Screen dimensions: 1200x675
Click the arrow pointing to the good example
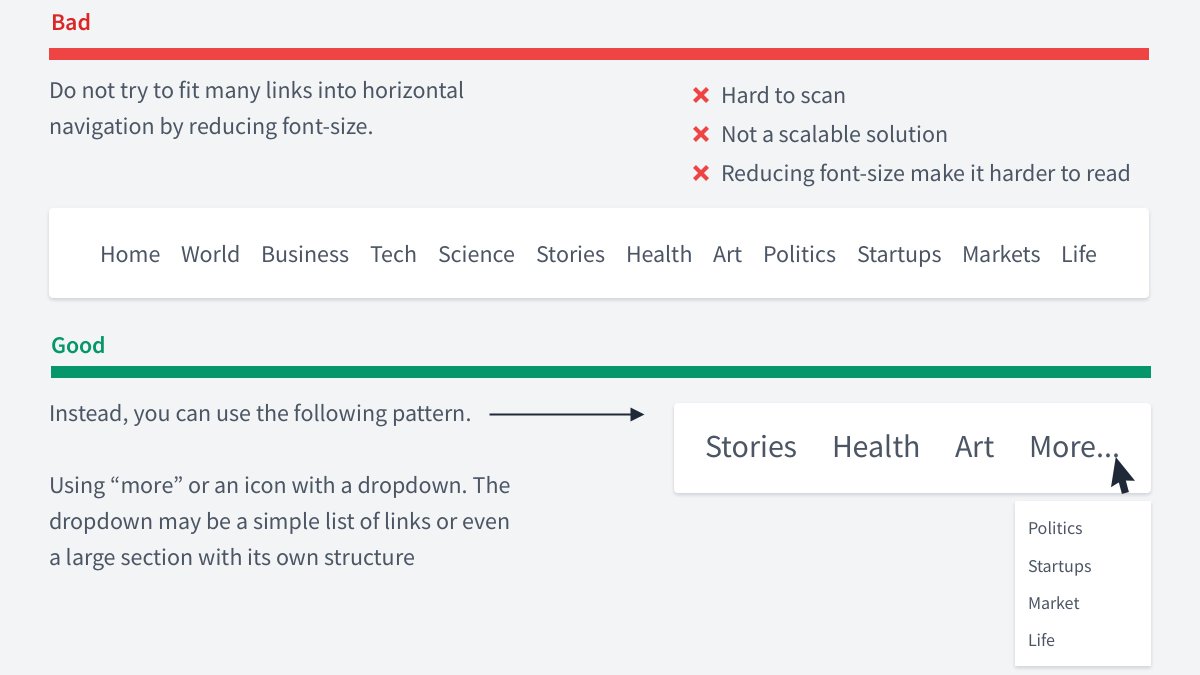click(x=567, y=414)
